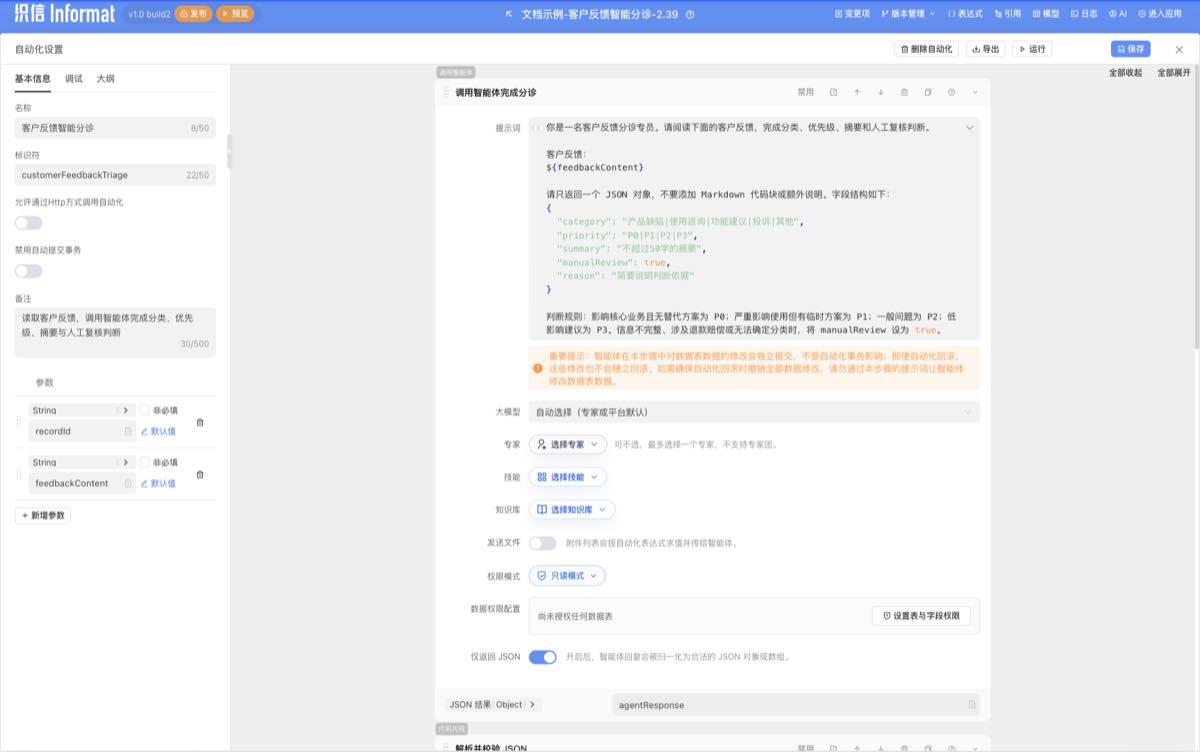The height and width of the screenshot is (752, 1200).
Task: Check 非必填 for feedbackContent parameter
Action: (145, 462)
